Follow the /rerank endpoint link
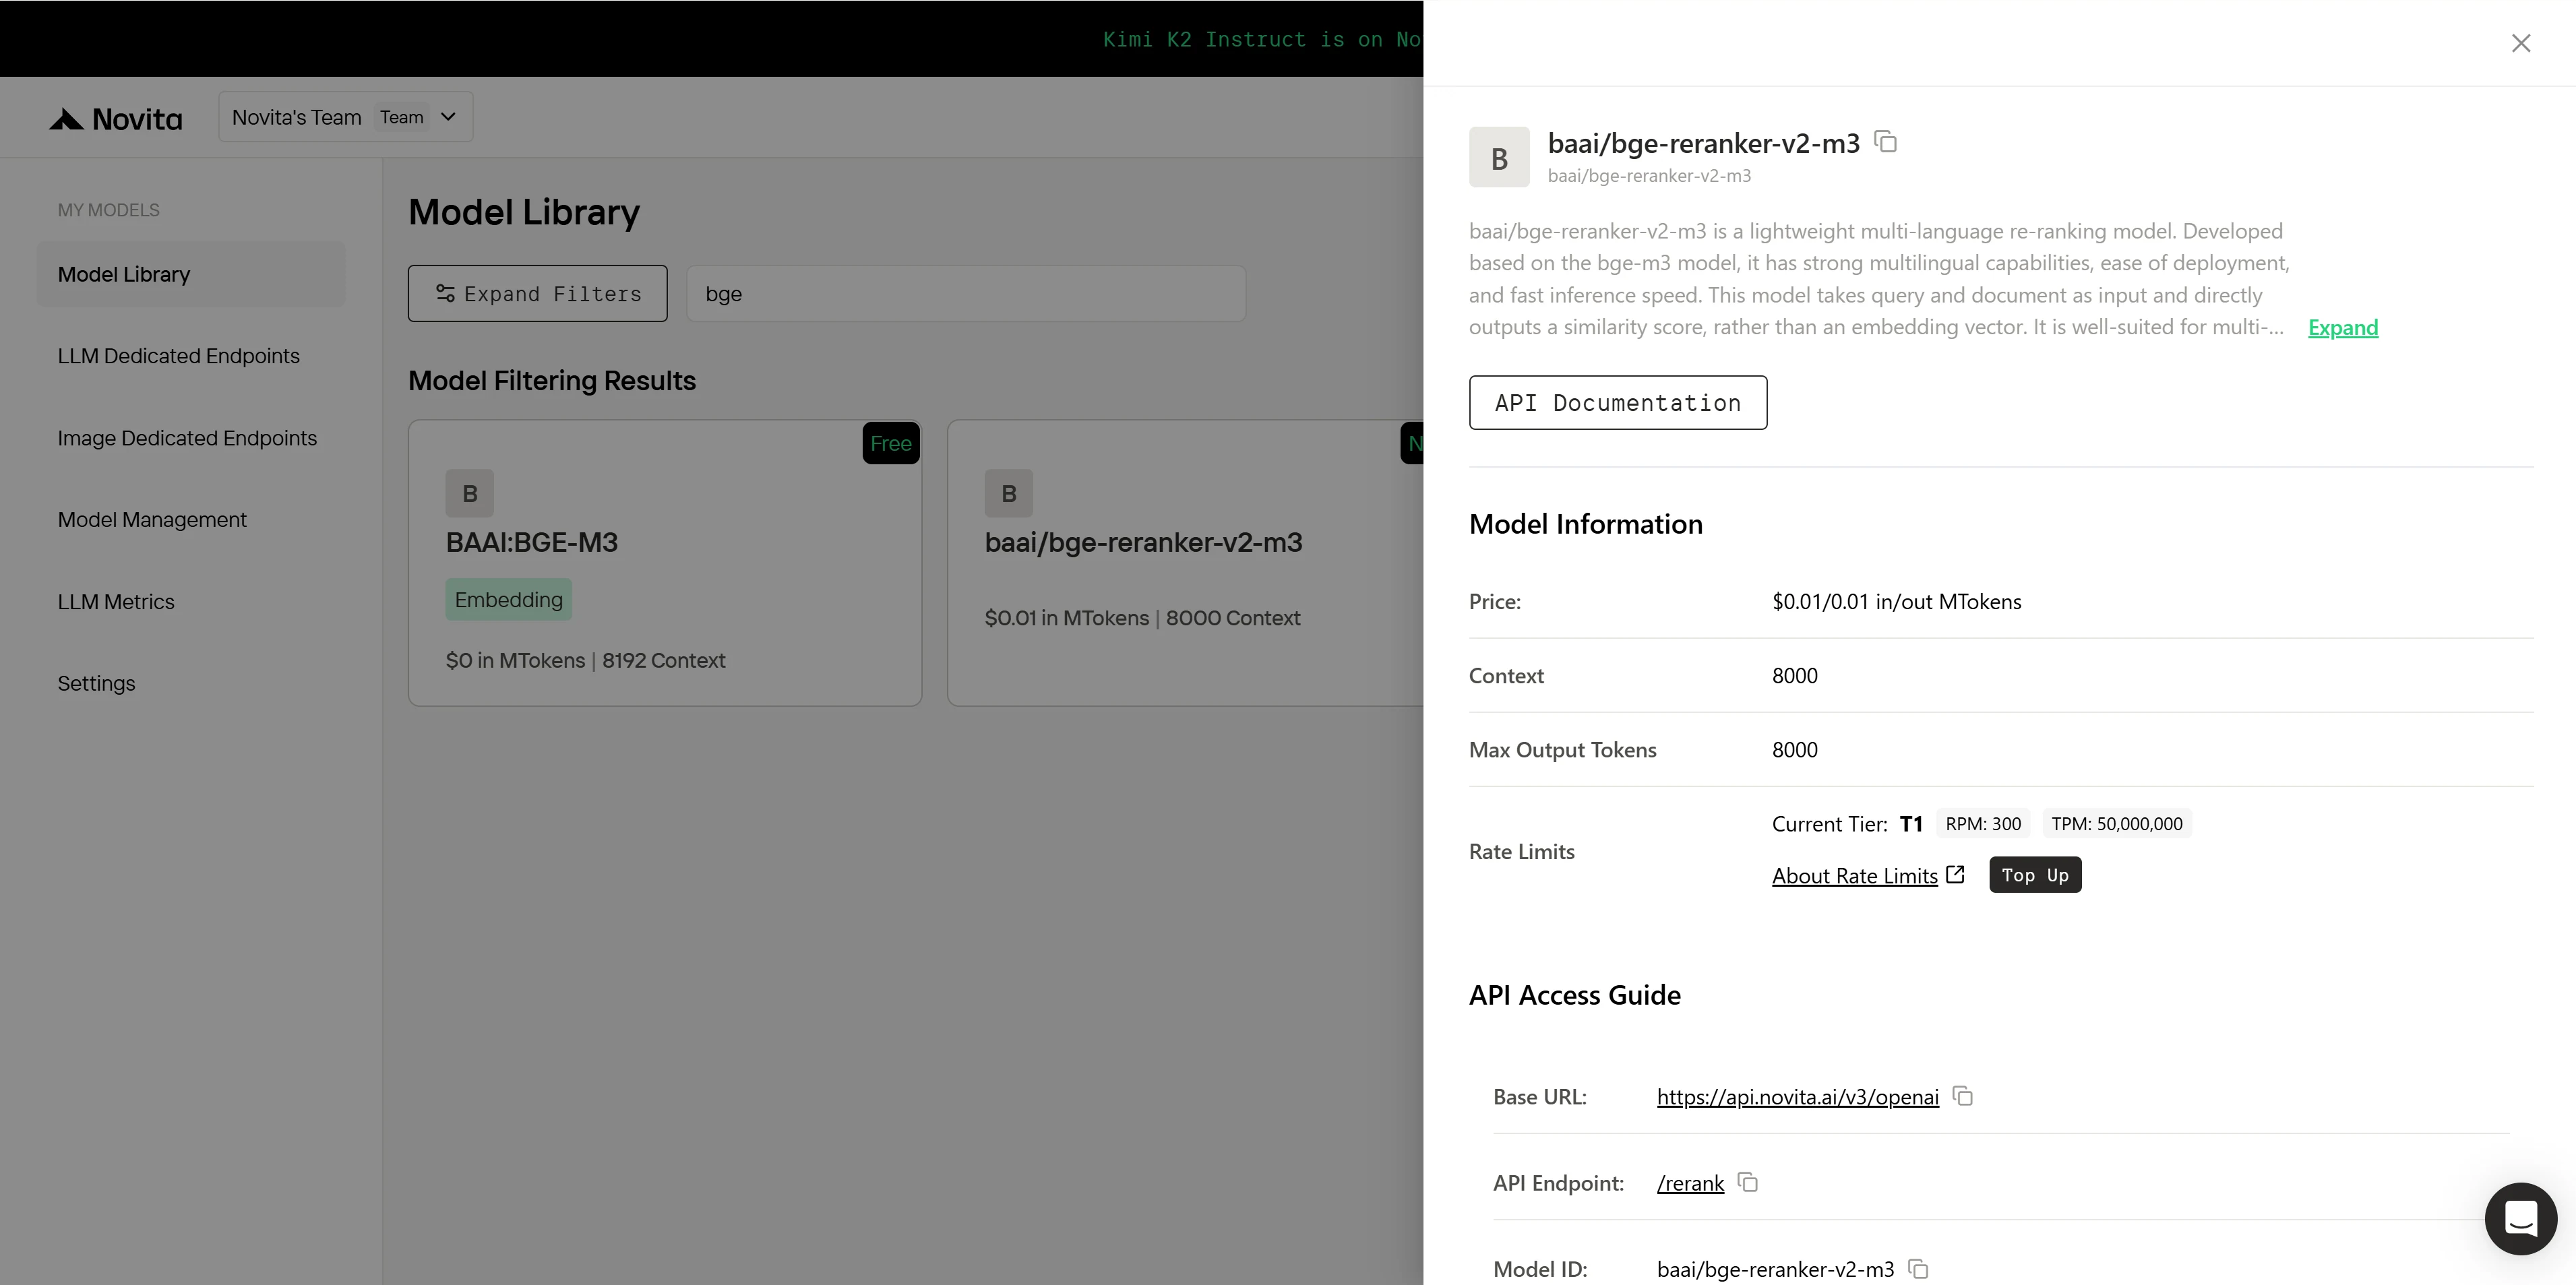The height and width of the screenshot is (1285, 2576). (1690, 1183)
